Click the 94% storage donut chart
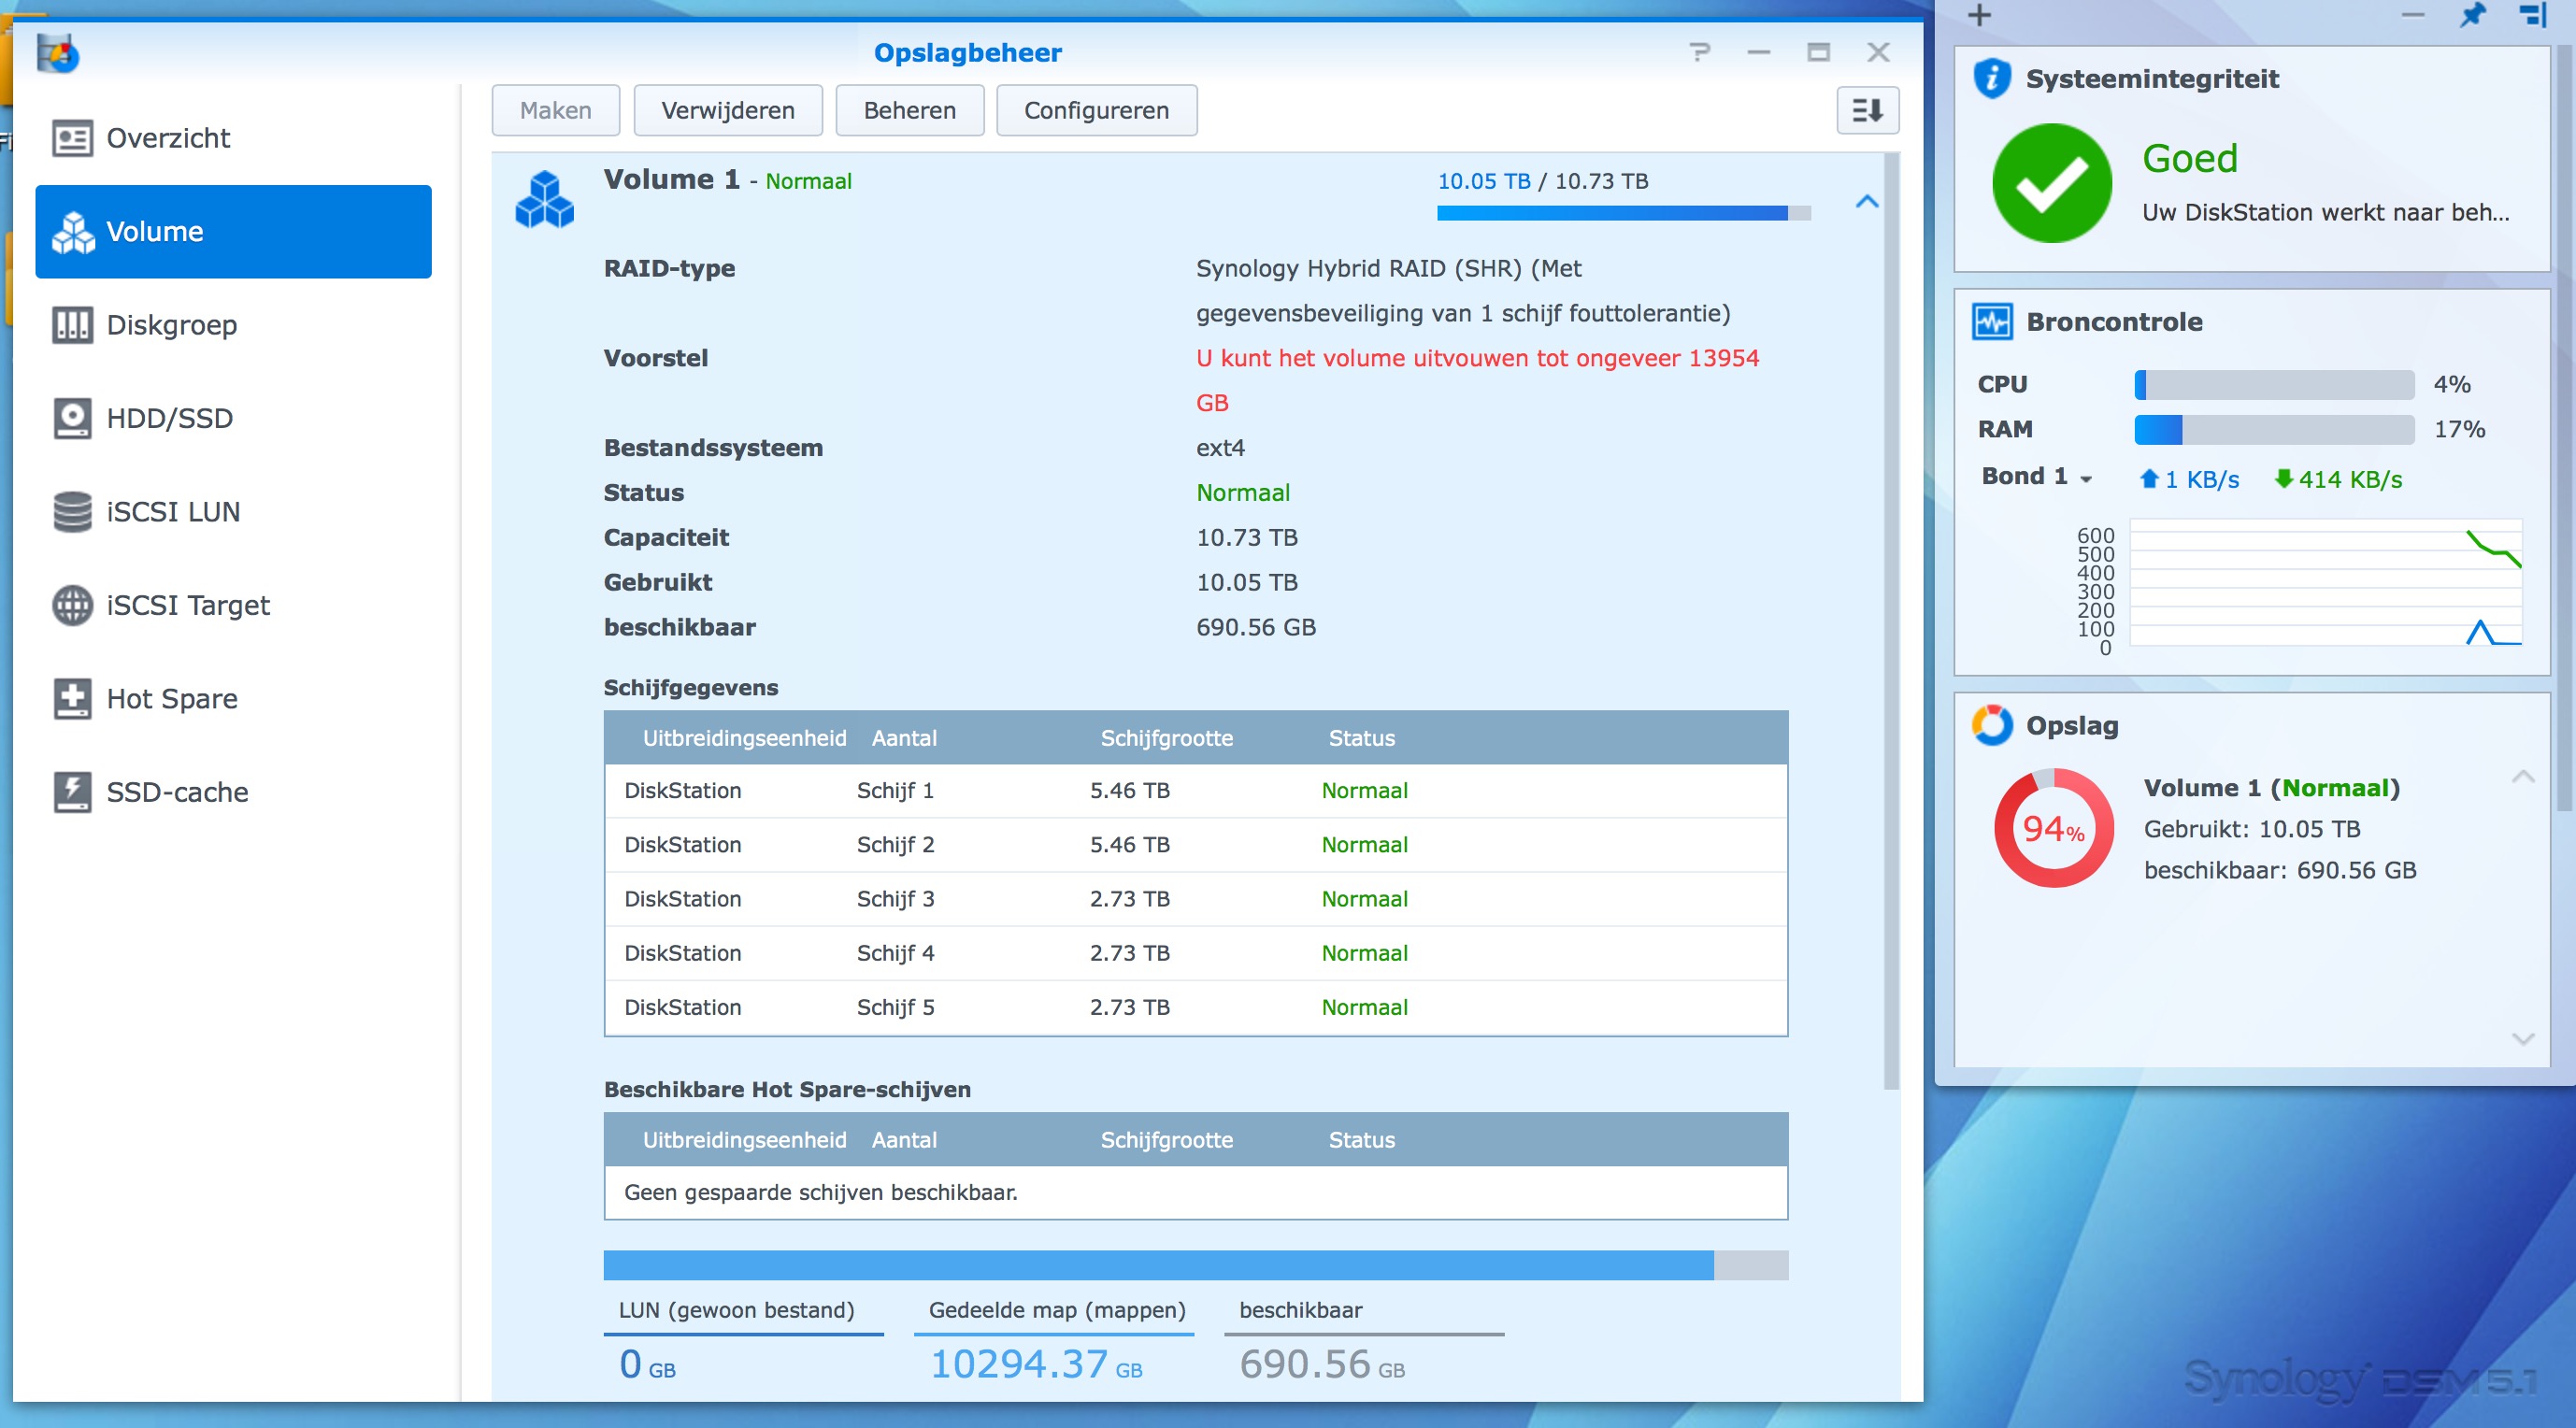 tap(2054, 828)
